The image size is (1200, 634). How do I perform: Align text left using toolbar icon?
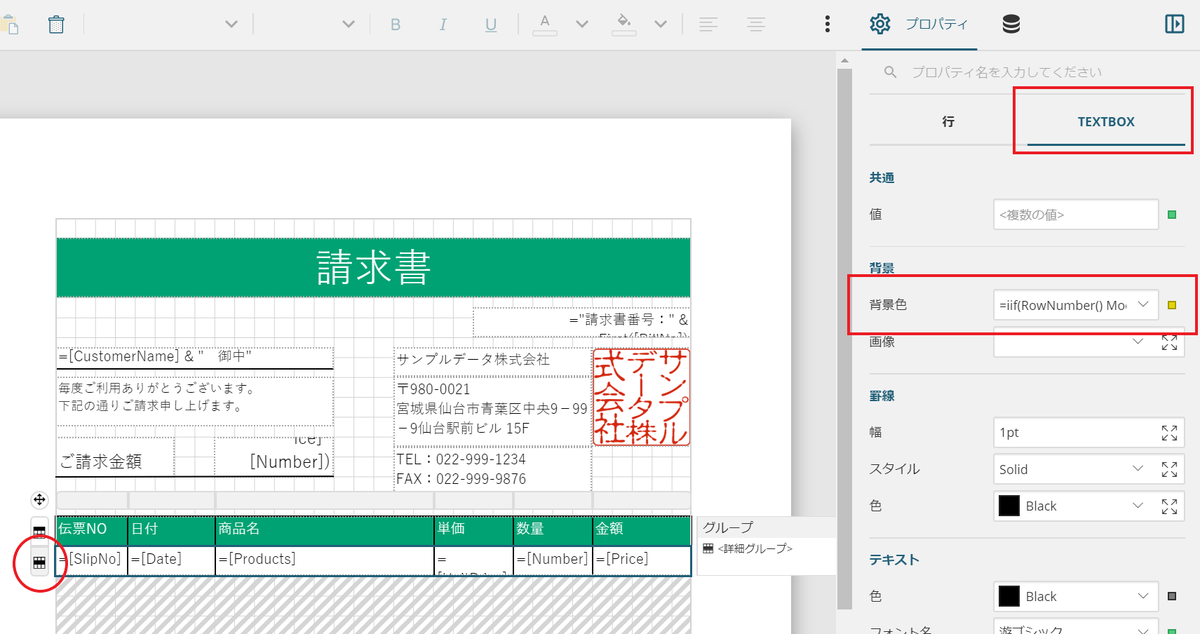[709, 24]
